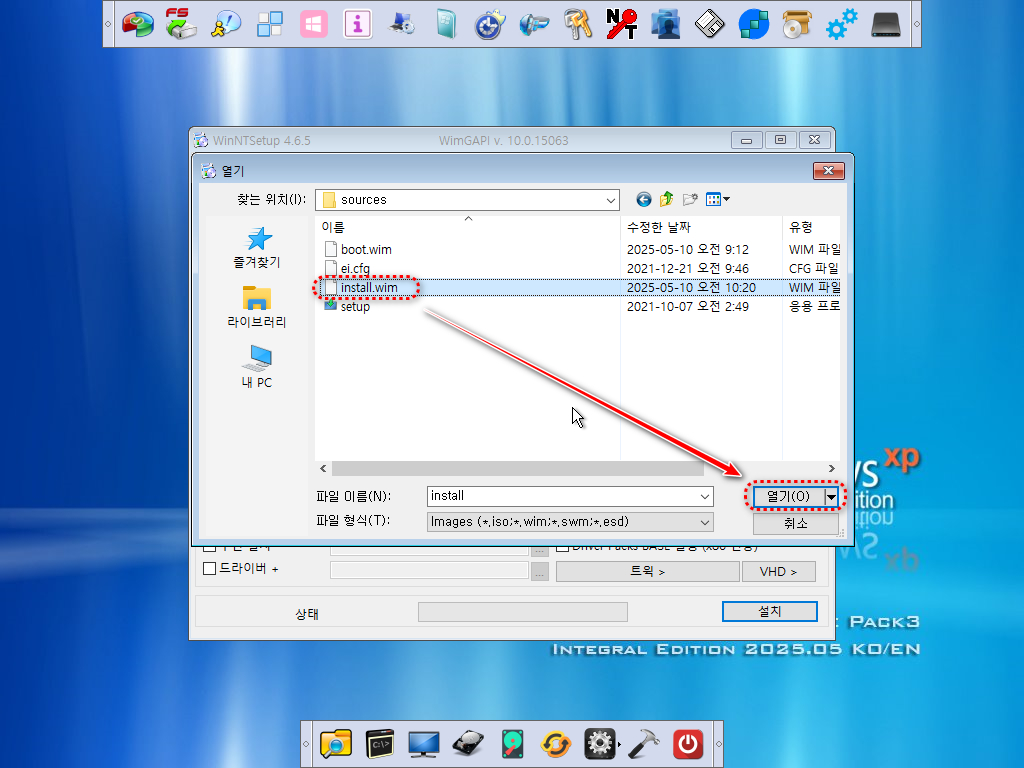Open the split arrow beside 열기(O) button
Image resolution: width=1024 pixels, height=768 pixels.
(x=831, y=497)
